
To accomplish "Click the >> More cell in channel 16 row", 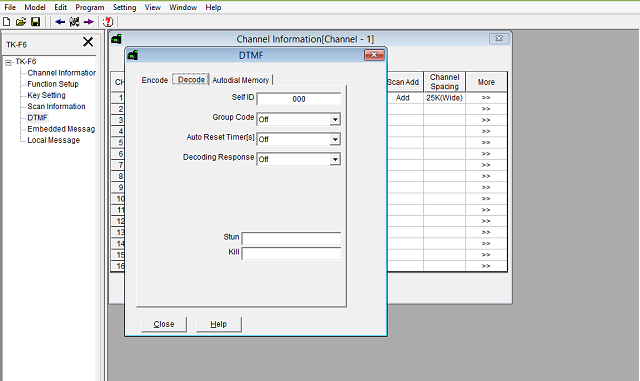I will (486, 266).
